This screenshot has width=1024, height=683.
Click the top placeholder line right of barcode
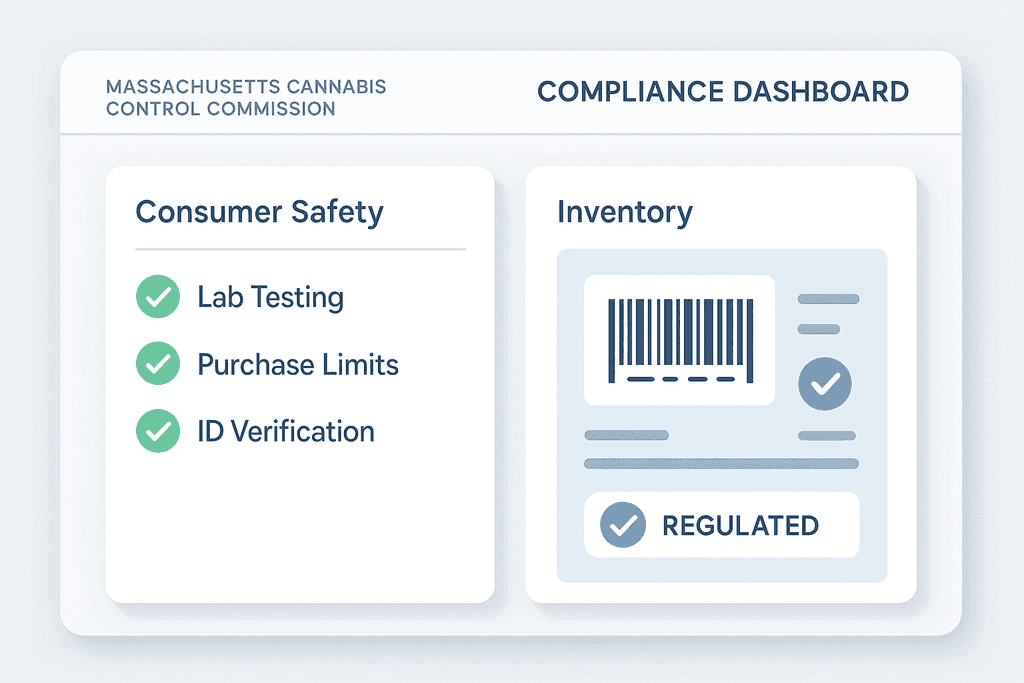(x=828, y=299)
